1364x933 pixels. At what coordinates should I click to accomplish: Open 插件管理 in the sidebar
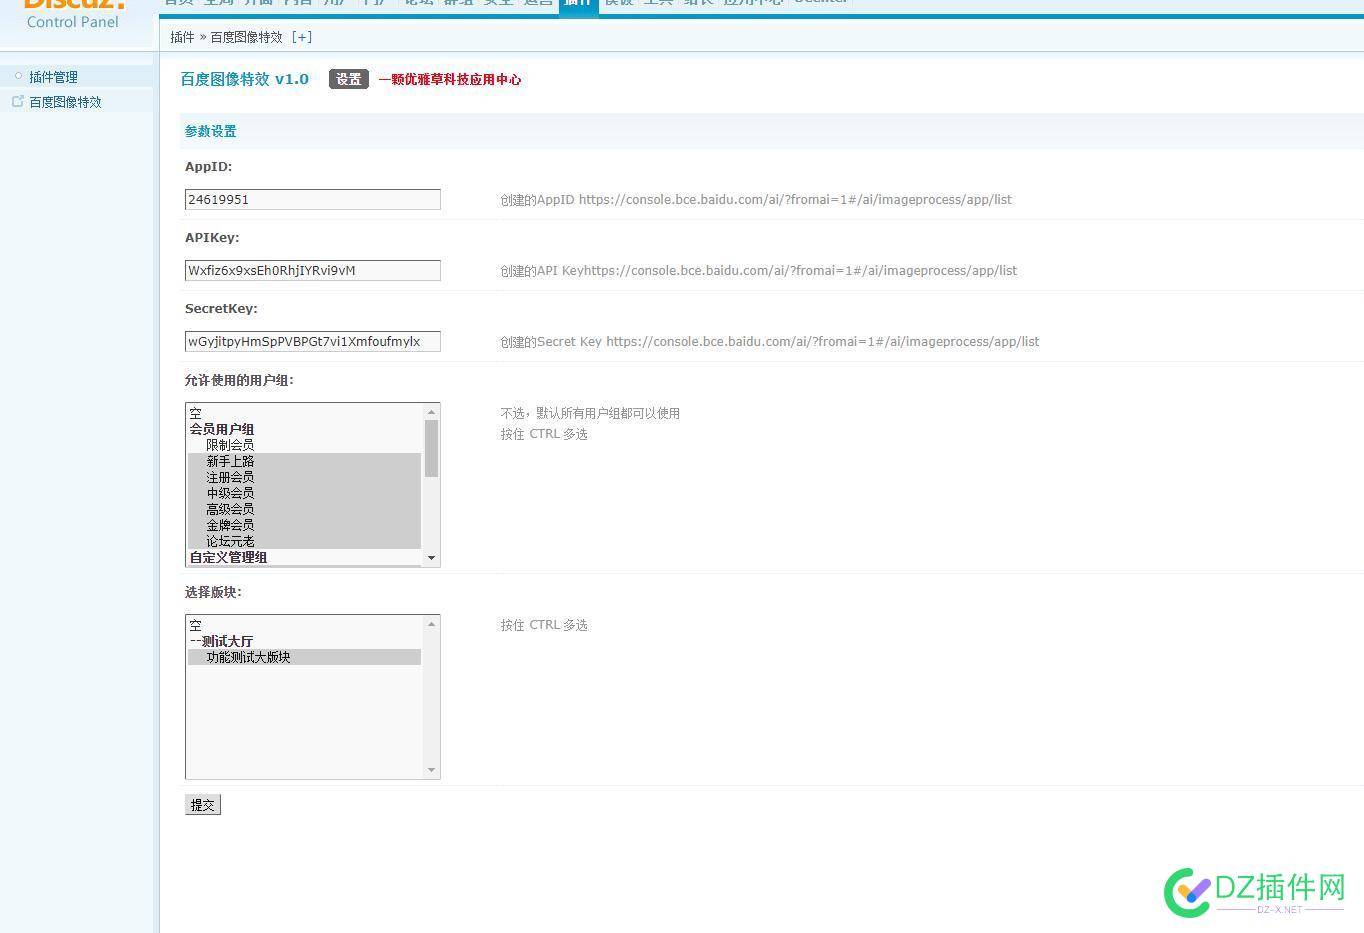[x=53, y=77]
